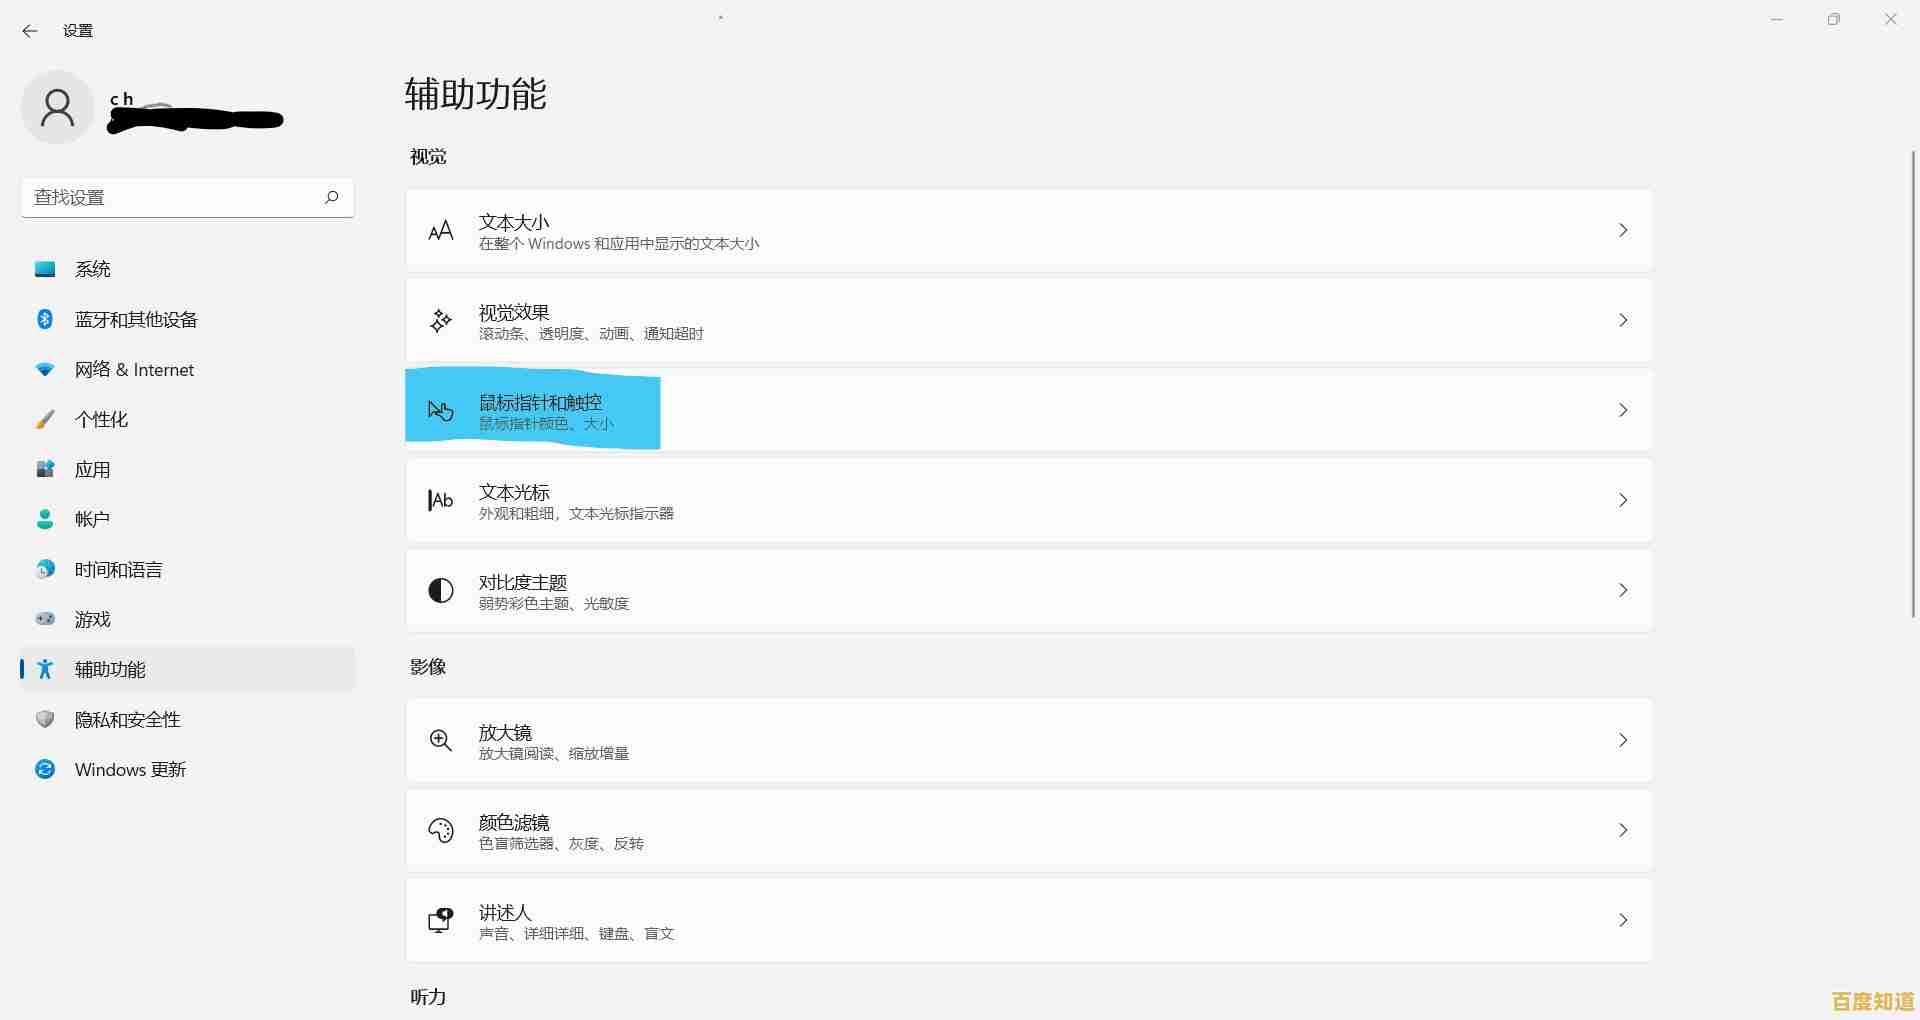Viewport: 1920px width, 1020px height.
Task: Select the 蓝牙 Bluetooth sidebar icon
Action: (45, 319)
